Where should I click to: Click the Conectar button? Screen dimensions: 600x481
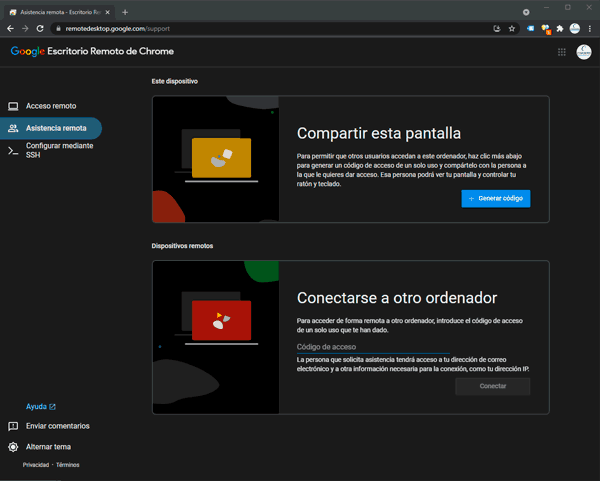click(x=492, y=386)
